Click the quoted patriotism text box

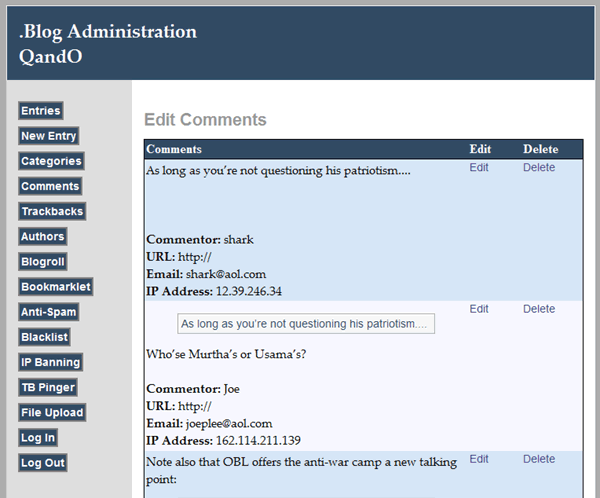(x=306, y=324)
